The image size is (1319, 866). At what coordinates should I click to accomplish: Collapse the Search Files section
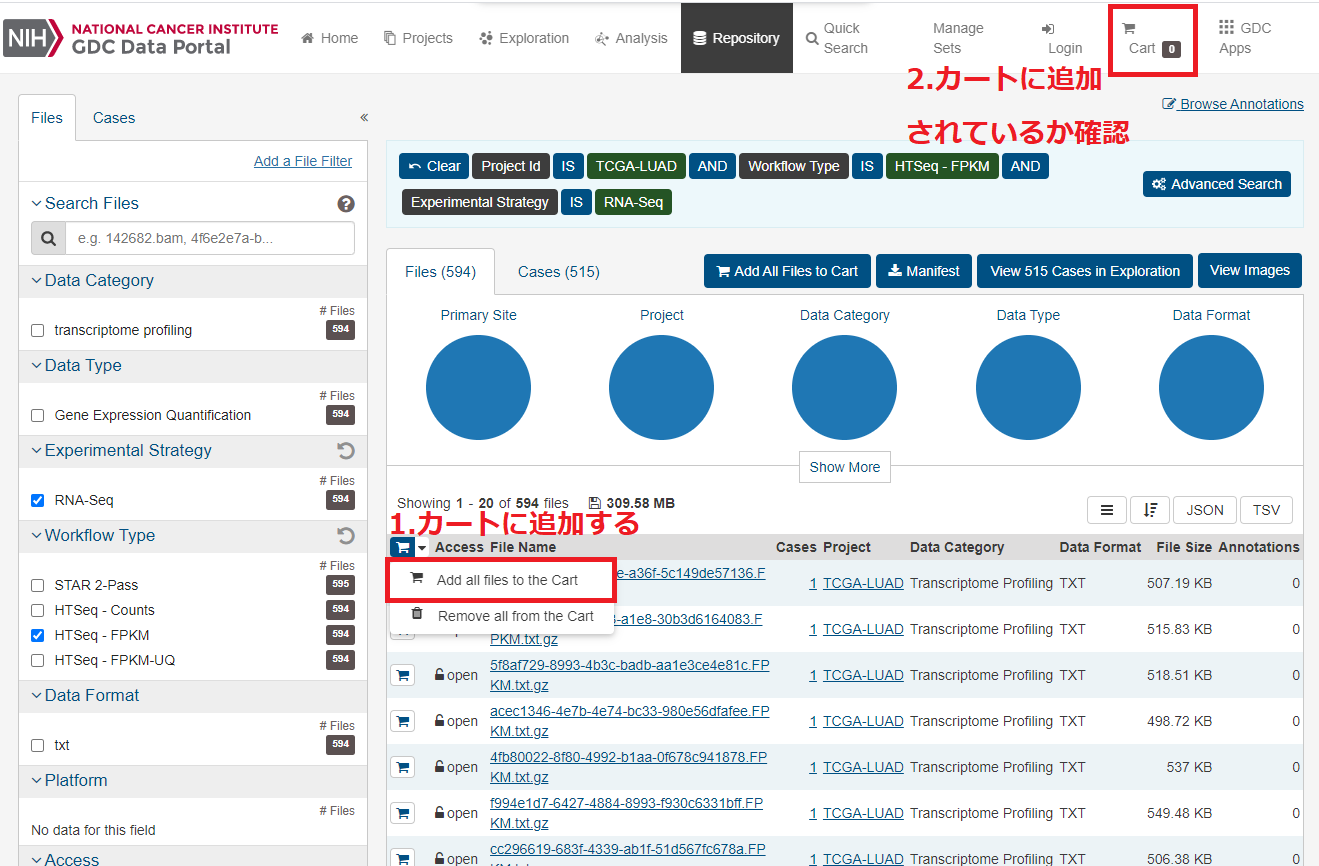point(85,203)
